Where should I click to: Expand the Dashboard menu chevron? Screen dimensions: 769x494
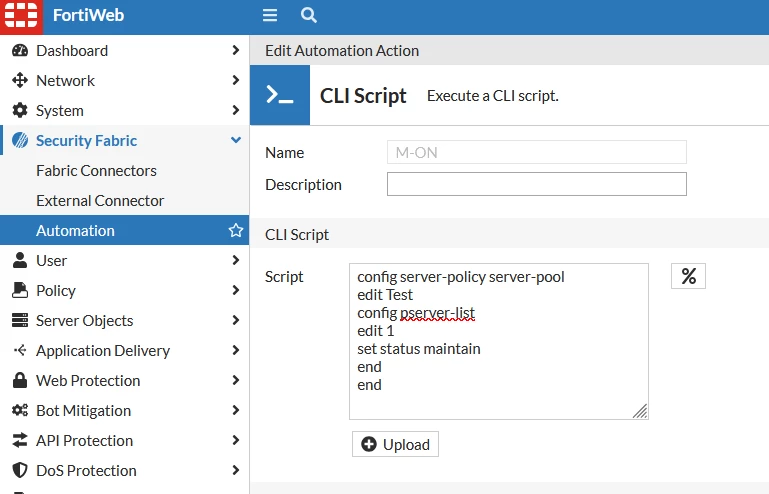(x=235, y=50)
